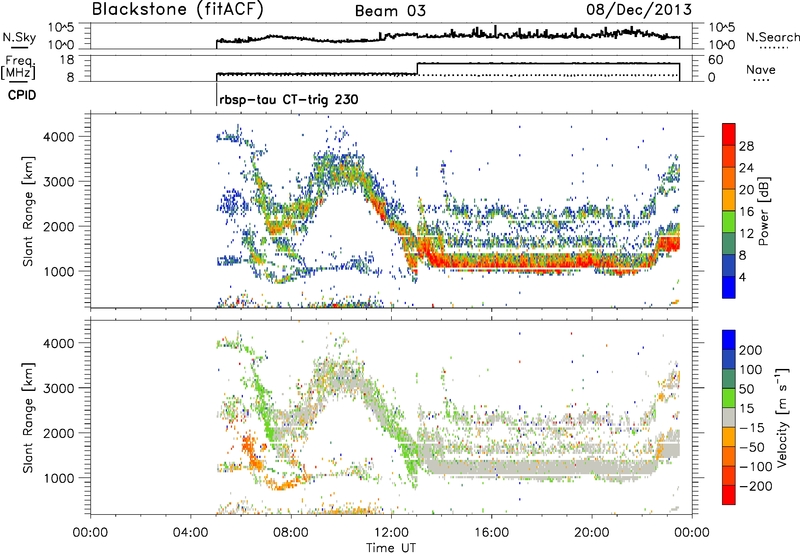Click the 'Freq. [MHz]' label
The image size is (800, 554).
pyautogui.click(x=18, y=67)
